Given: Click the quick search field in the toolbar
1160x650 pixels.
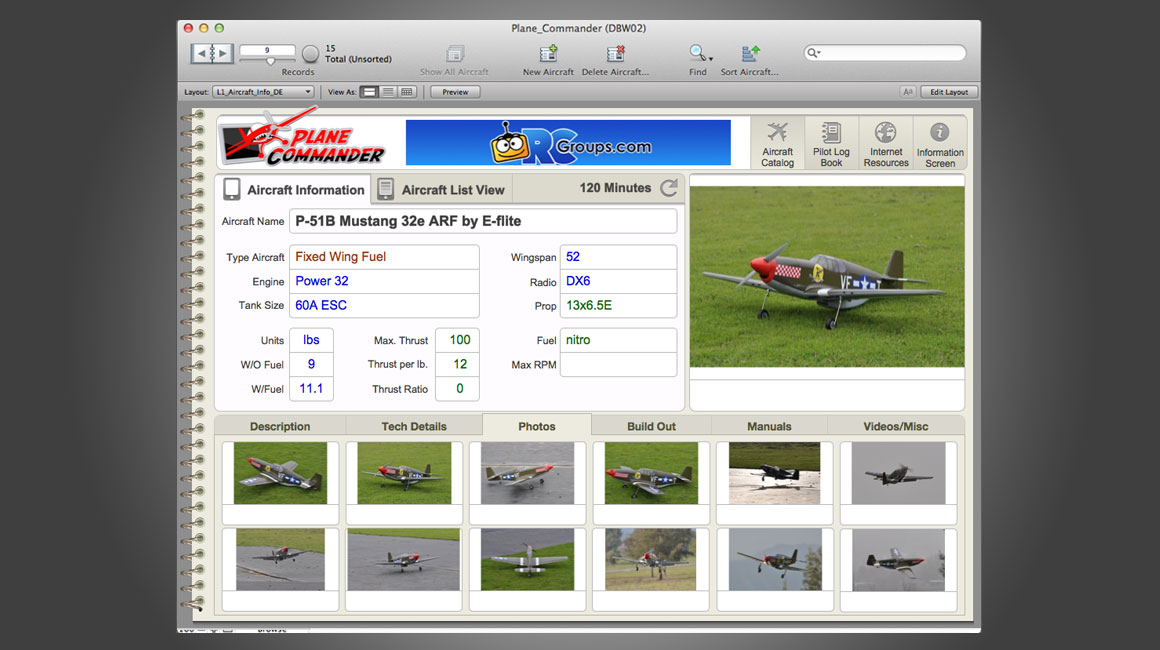Looking at the screenshot, I should point(885,53).
